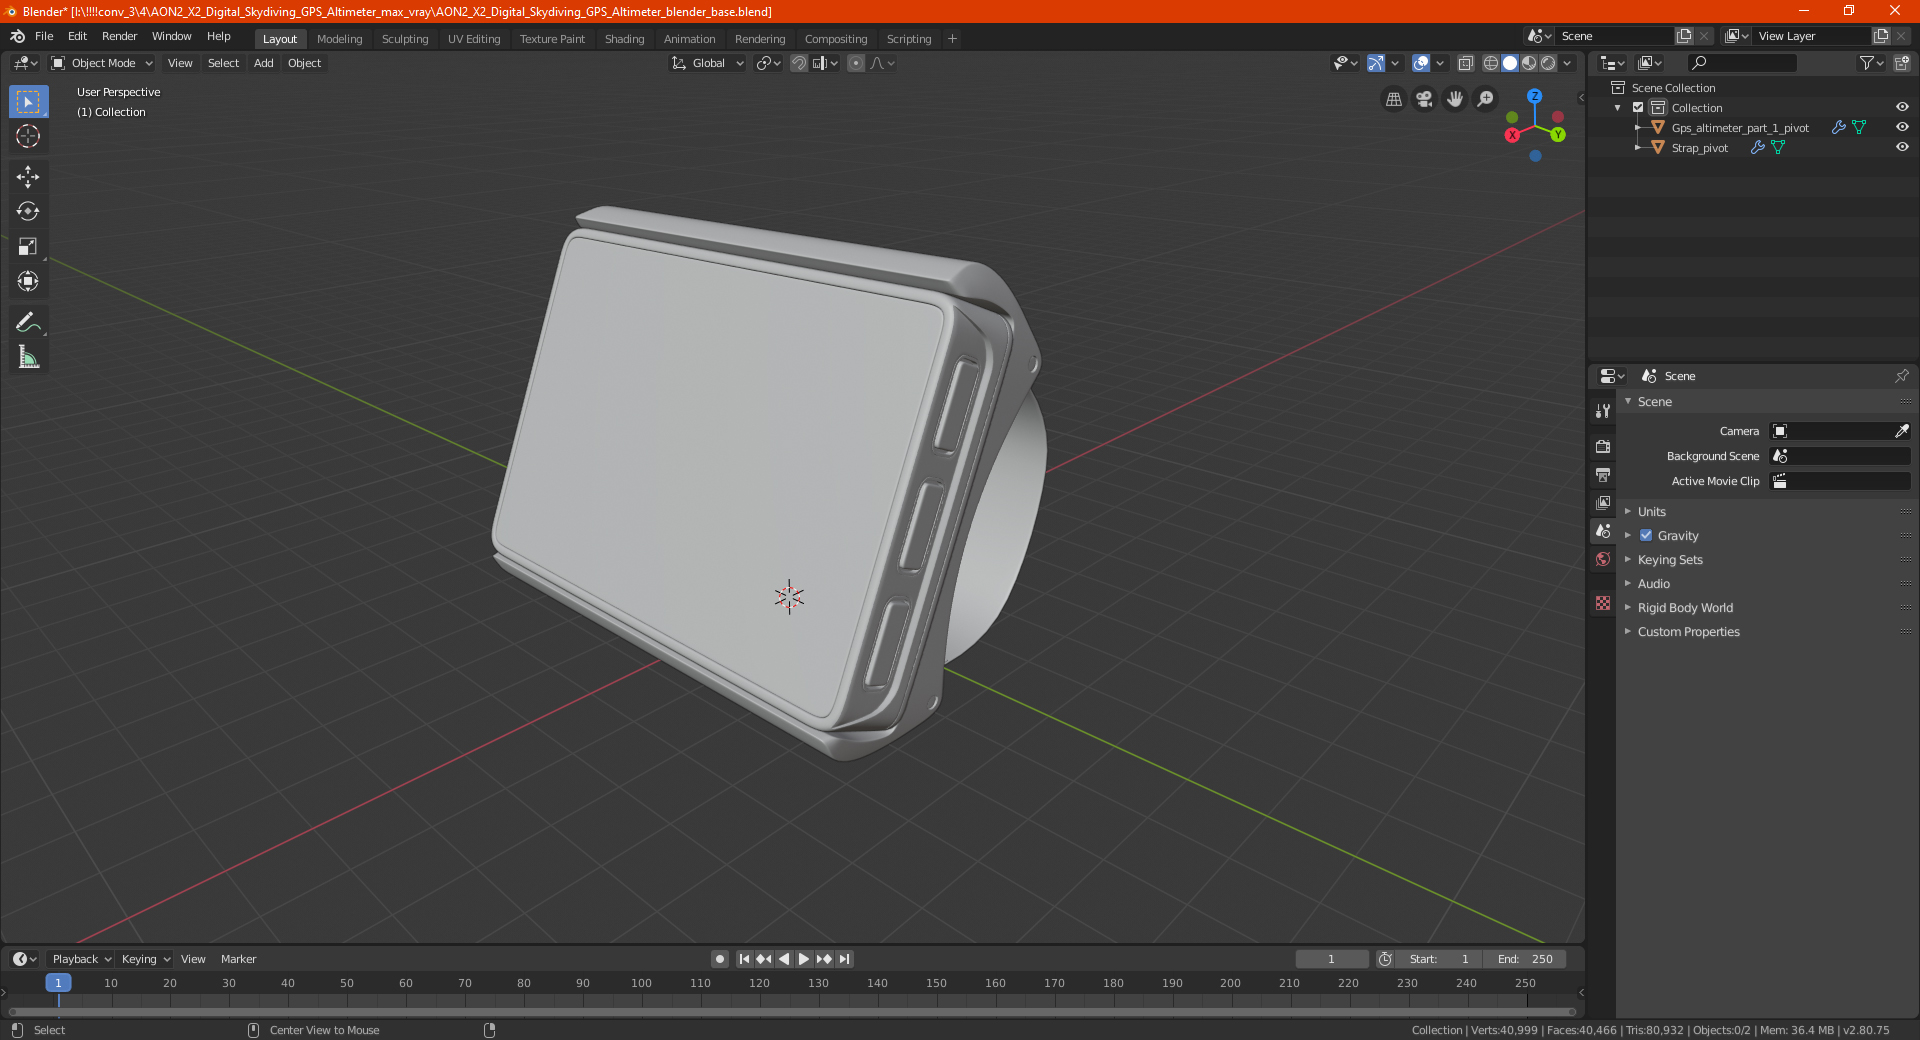Open the Texture properties tab
1920x1040 pixels.
1603,603
